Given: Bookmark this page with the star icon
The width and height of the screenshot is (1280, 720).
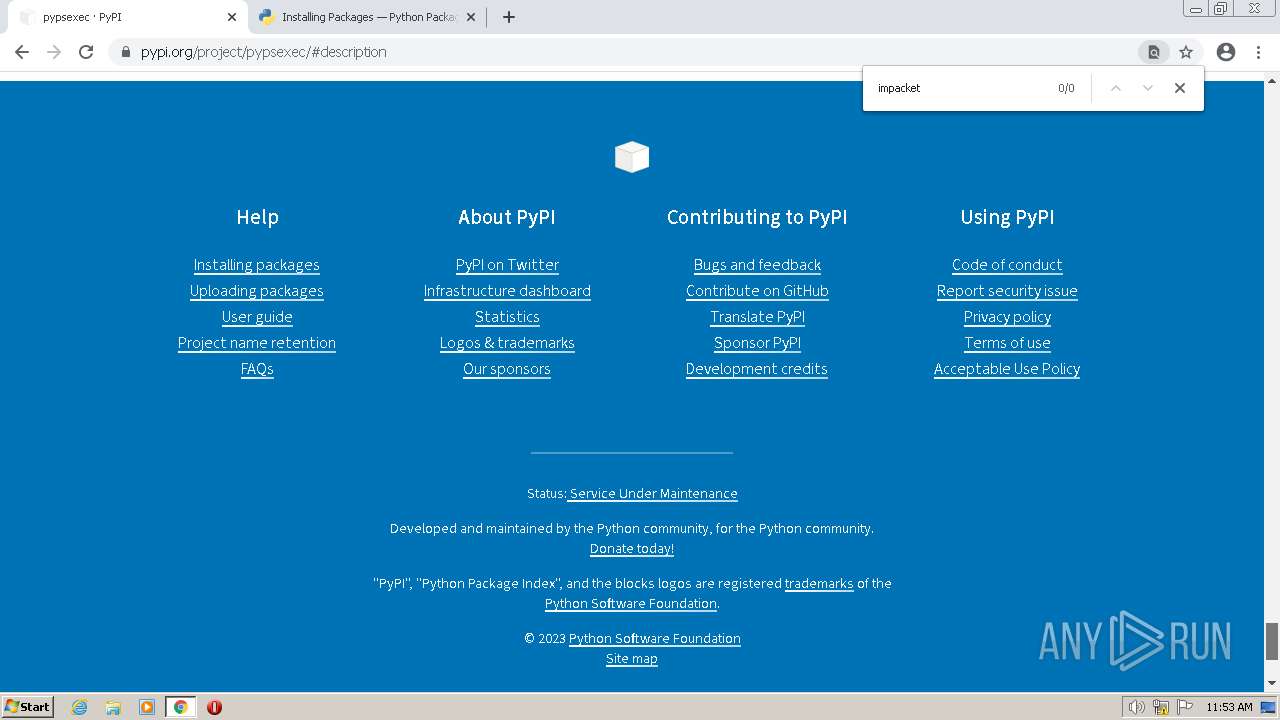Looking at the screenshot, I should coord(1186,52).
